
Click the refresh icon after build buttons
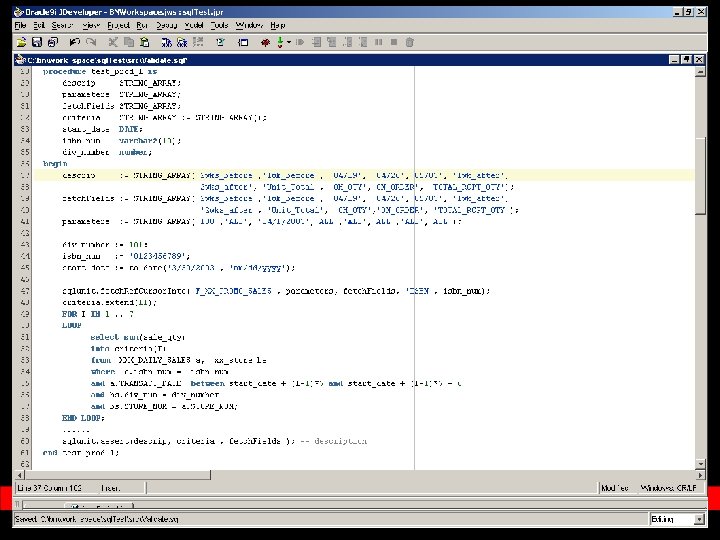(220, 42)
